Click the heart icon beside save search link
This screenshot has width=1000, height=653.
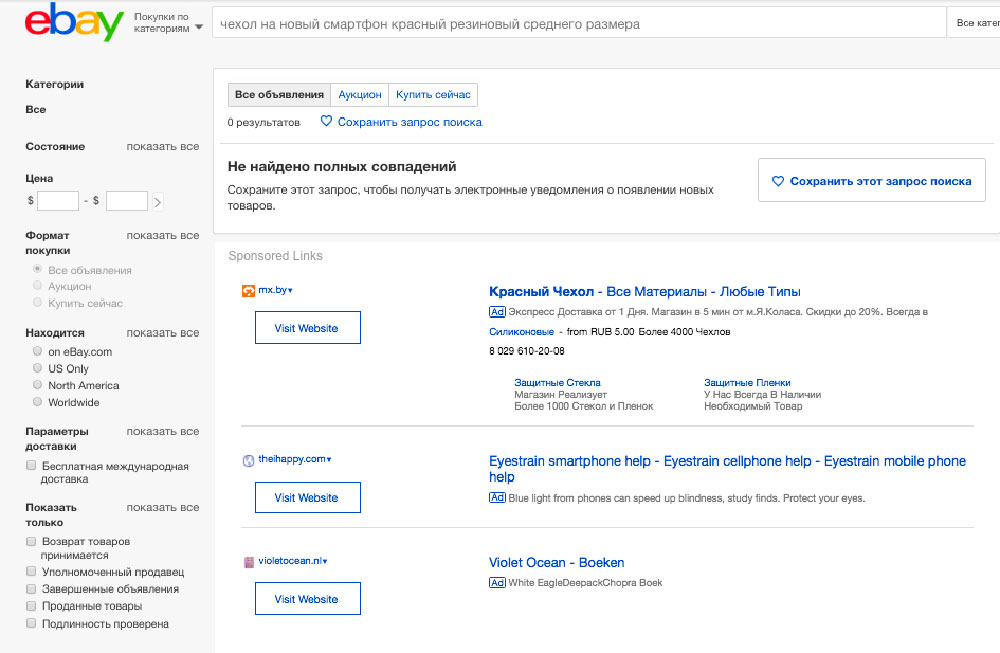(326, 122)
